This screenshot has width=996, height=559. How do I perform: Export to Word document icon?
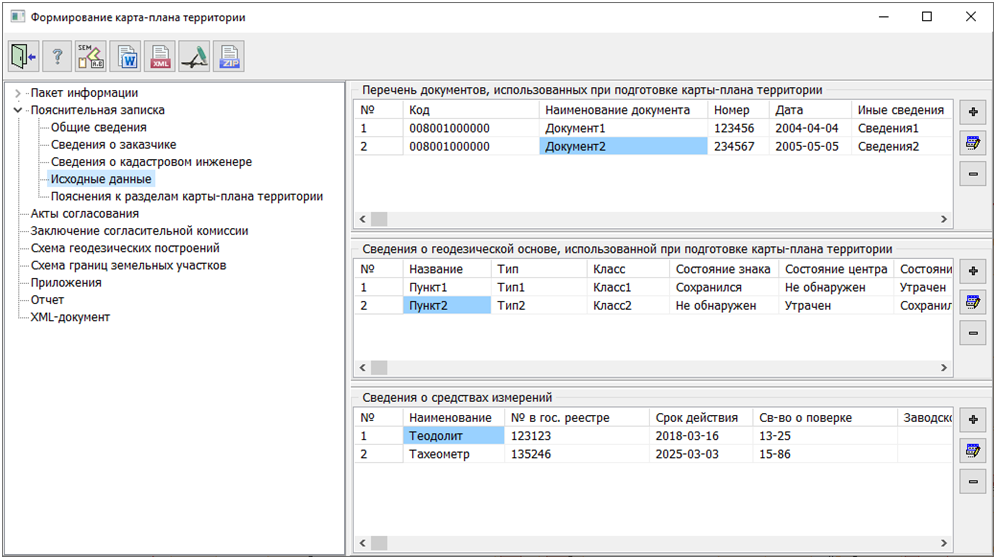point(127,56)
